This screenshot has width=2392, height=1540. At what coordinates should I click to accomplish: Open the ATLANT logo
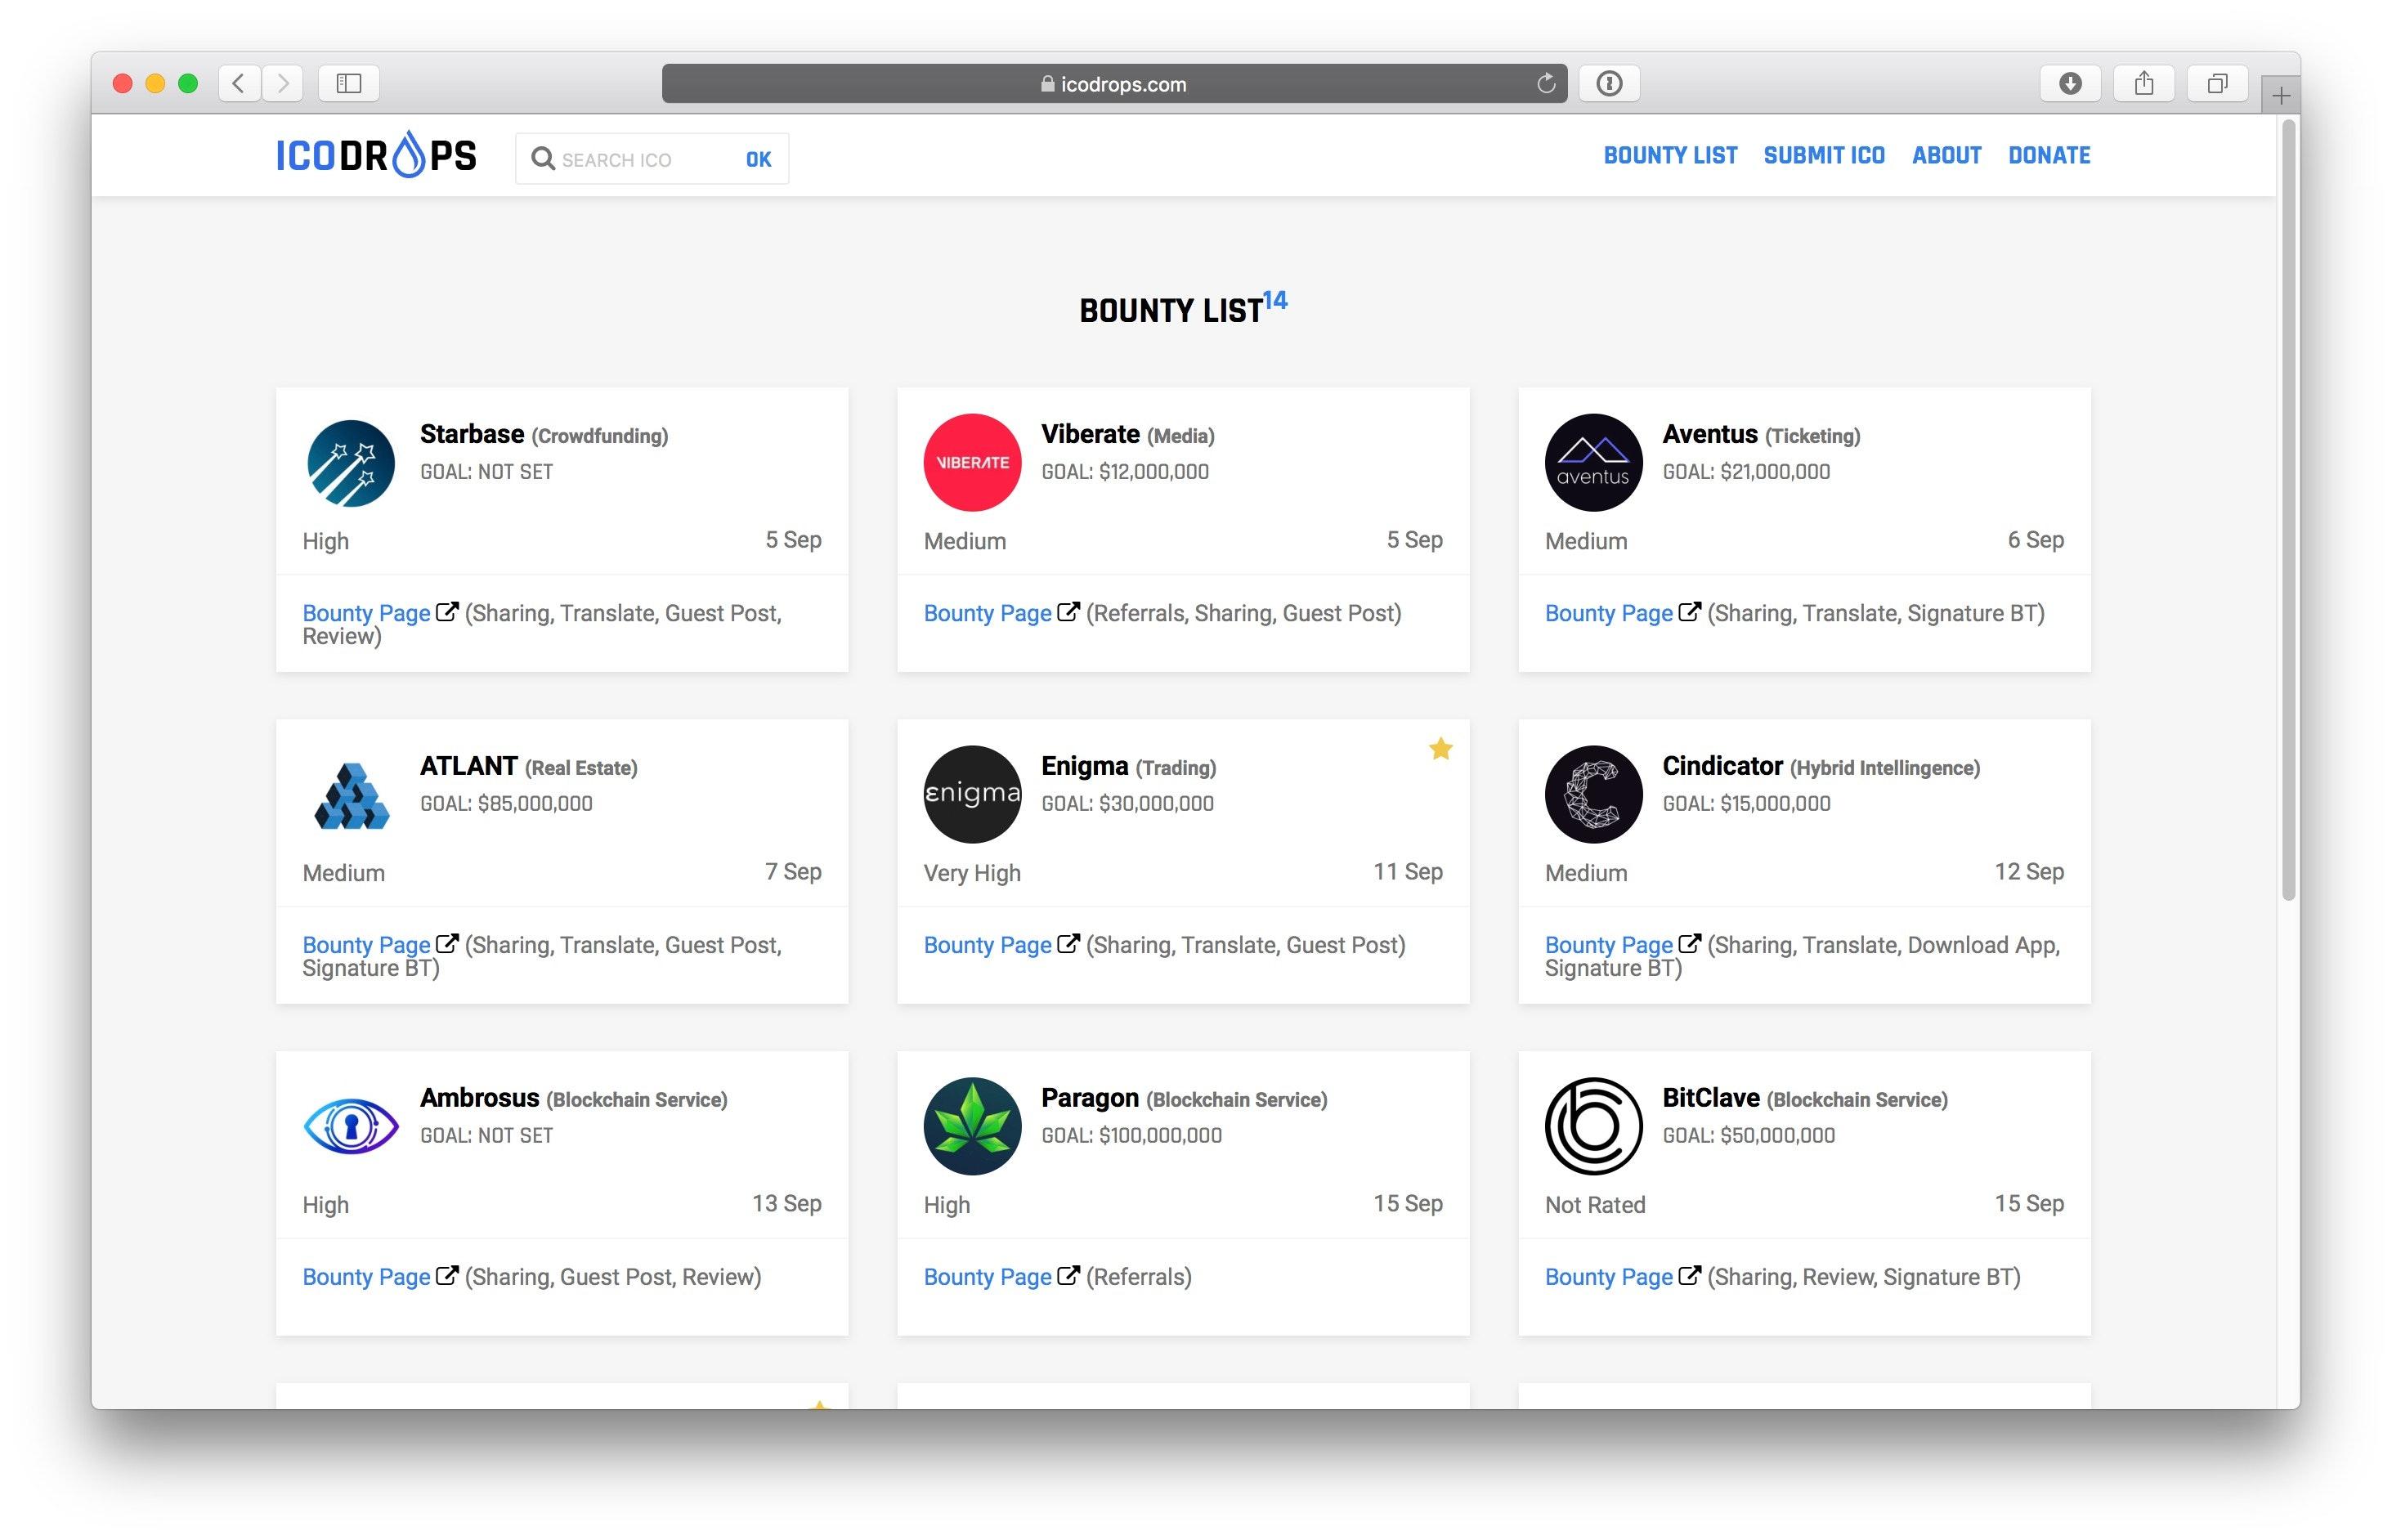(x=351, y=795)
